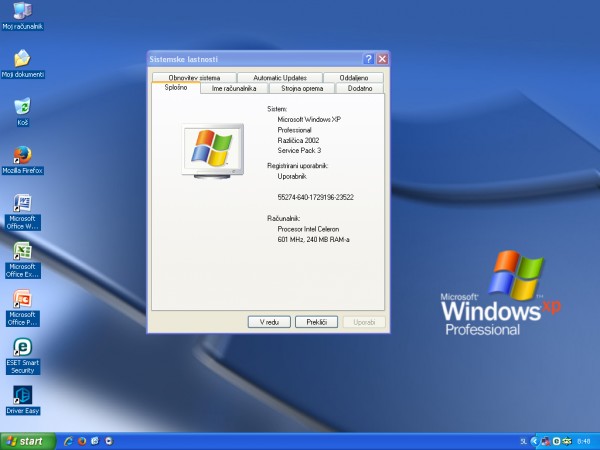The width and height of the screenshot is (600, 450).
Task: Click network computers tray icon
Action: tap(546, 442)
